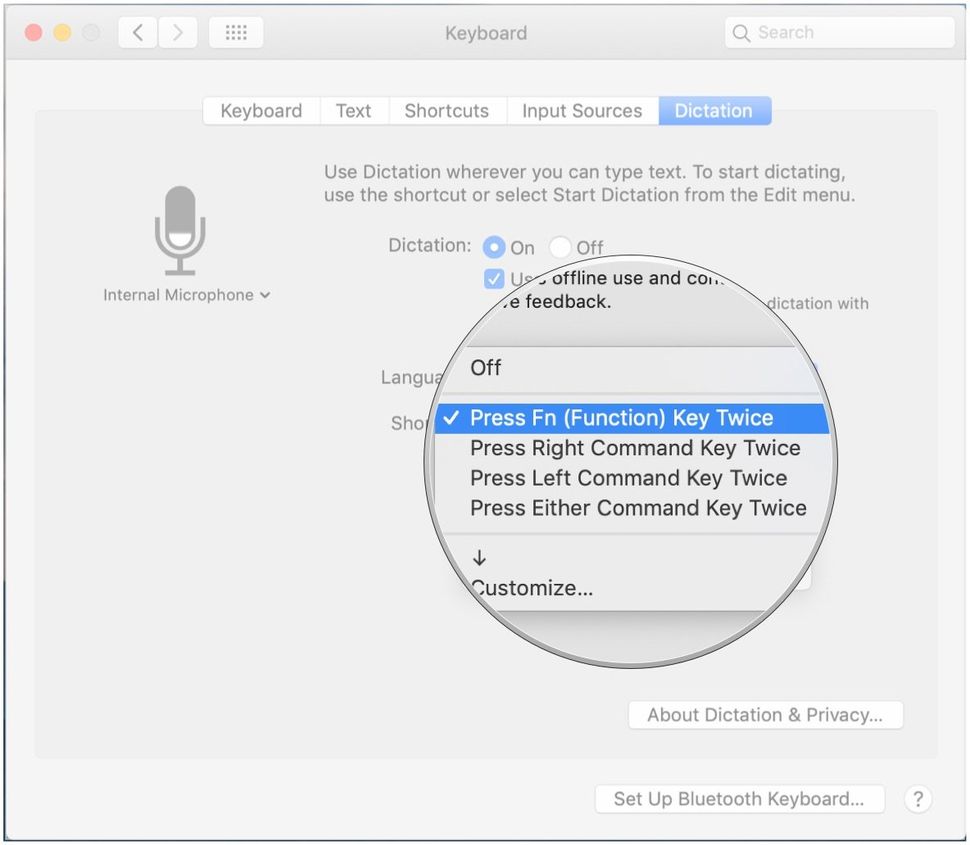Click the magnifying glass search icon
Image resolution: width=970 pixels, height=845 pixels.
coord(741,32)
